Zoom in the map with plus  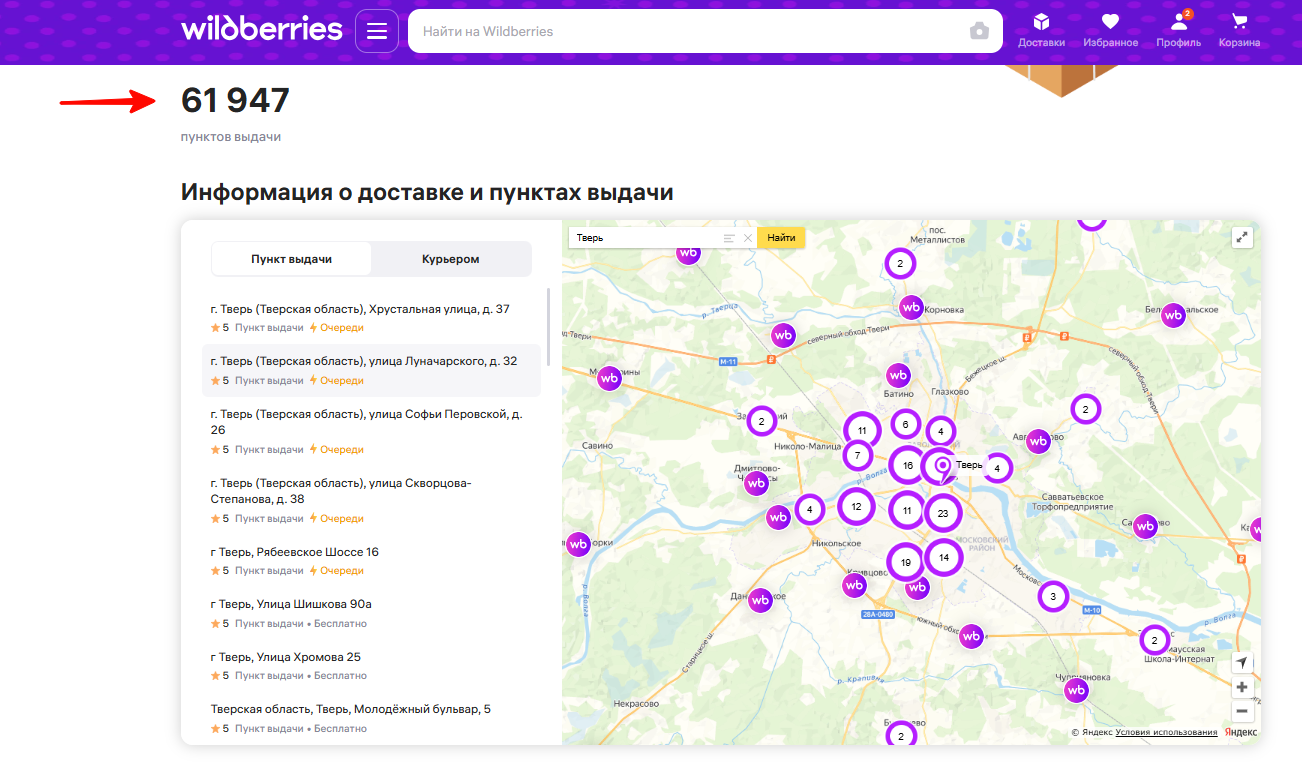pos(1242,687)
